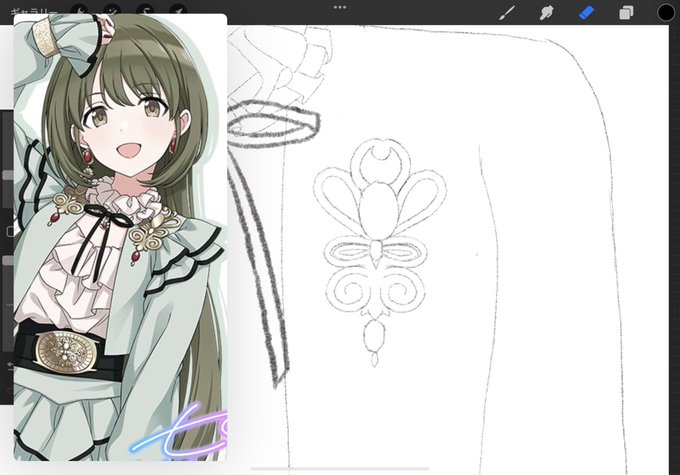This screenshot has height=475, width=680.
Task: Select the blue Eraser tool
Action: point(586,13)
